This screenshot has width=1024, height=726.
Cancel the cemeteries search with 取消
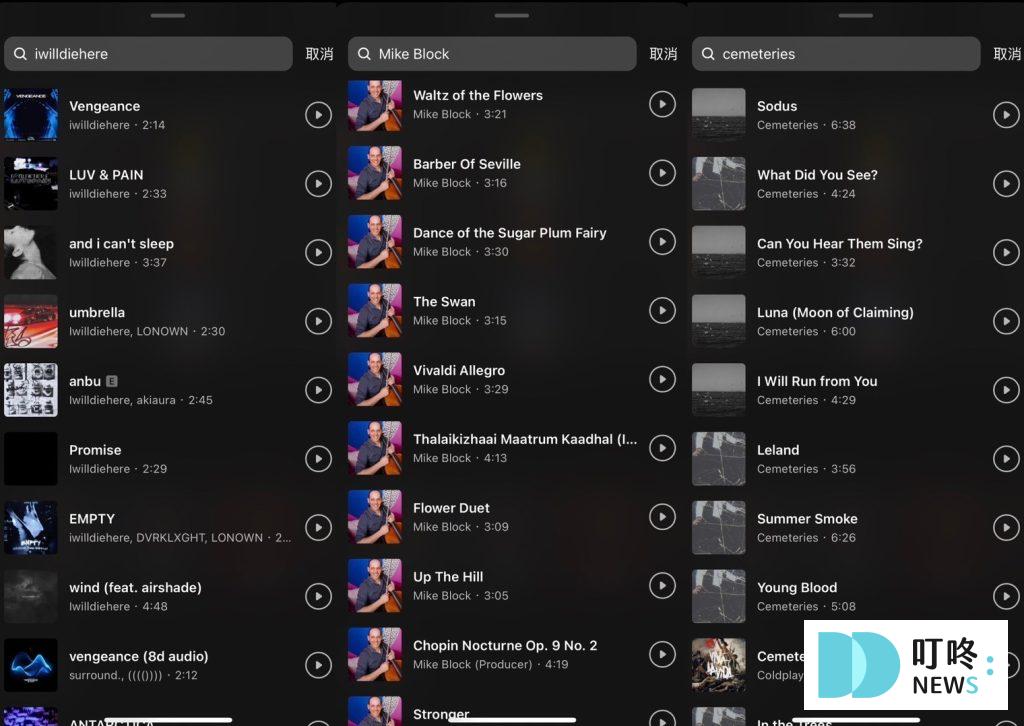[x=1008, y=54]
